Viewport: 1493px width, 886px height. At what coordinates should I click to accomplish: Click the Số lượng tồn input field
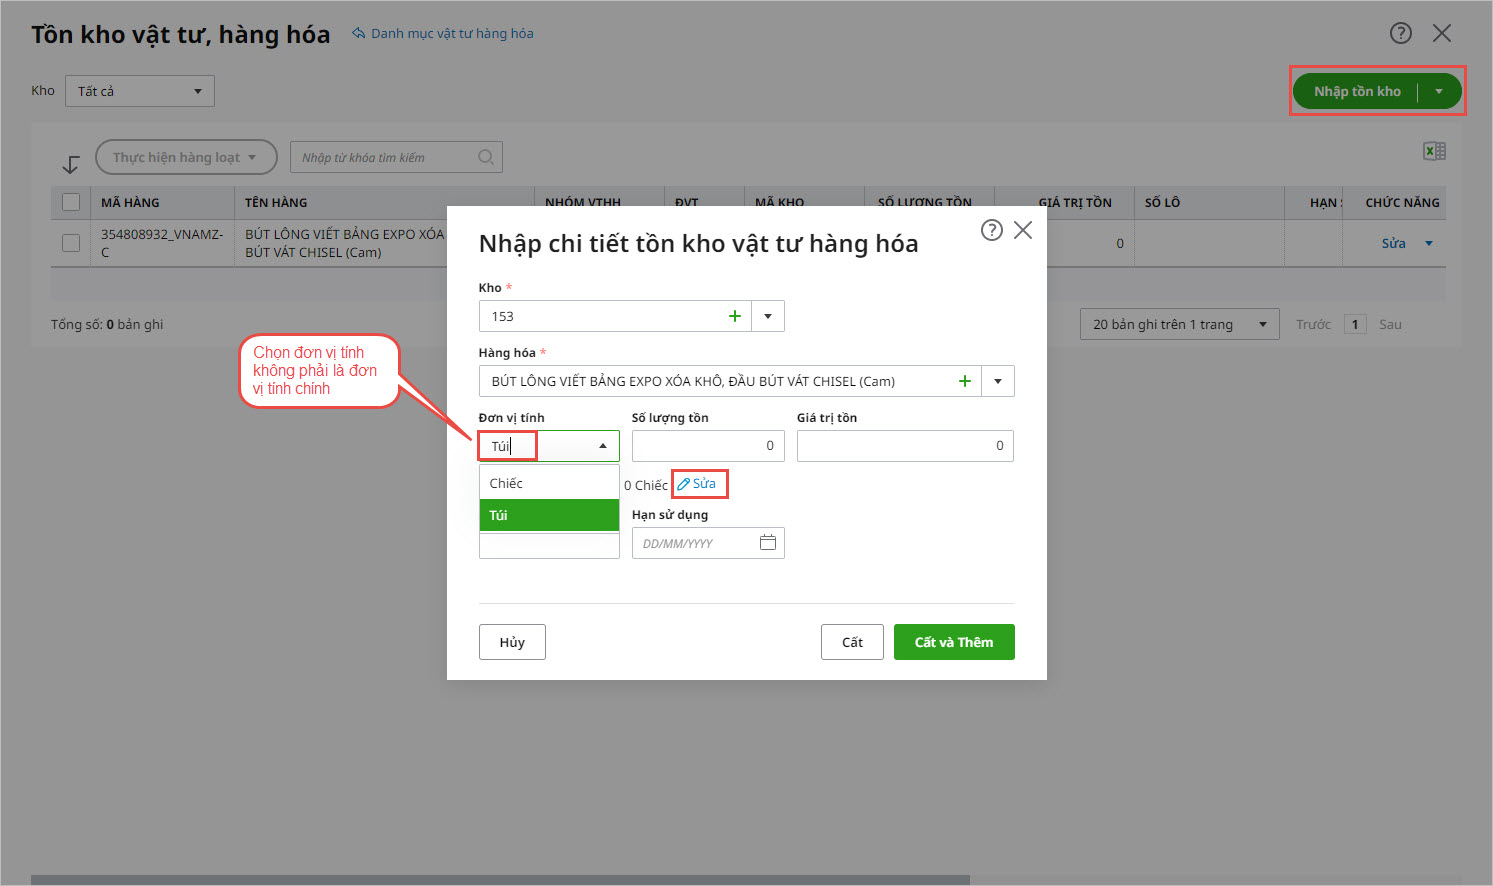point(707,446)
